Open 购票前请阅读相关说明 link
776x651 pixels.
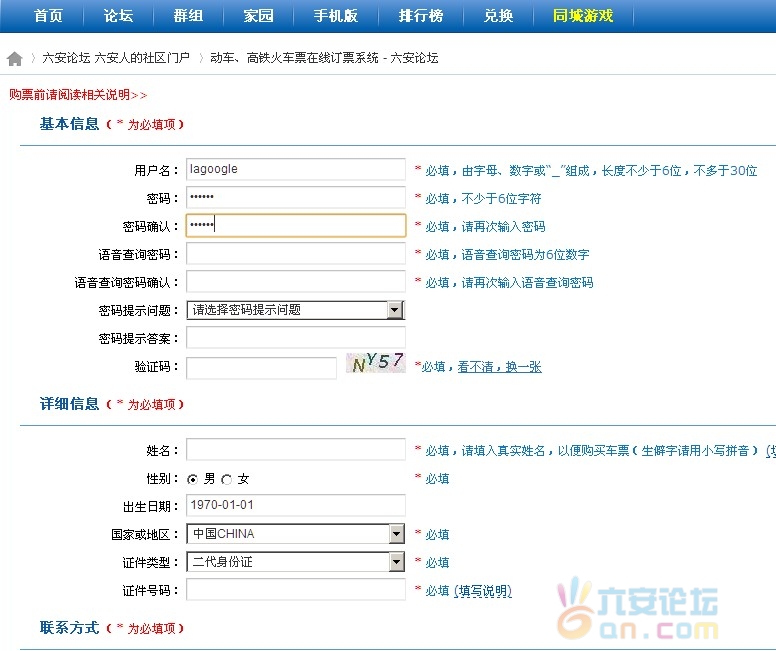[78, 95]
